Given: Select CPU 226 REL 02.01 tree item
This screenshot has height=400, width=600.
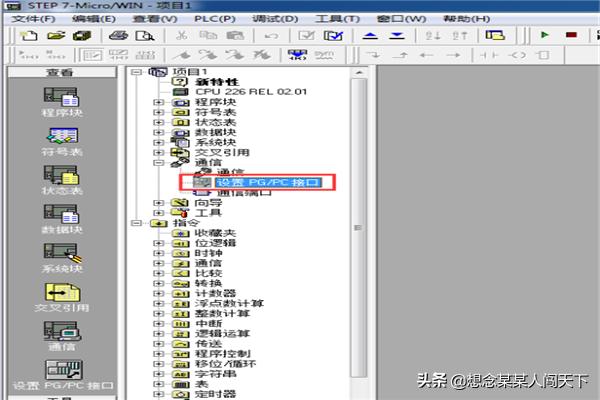Looking at the screenshot, I should (x=251, y=92).
